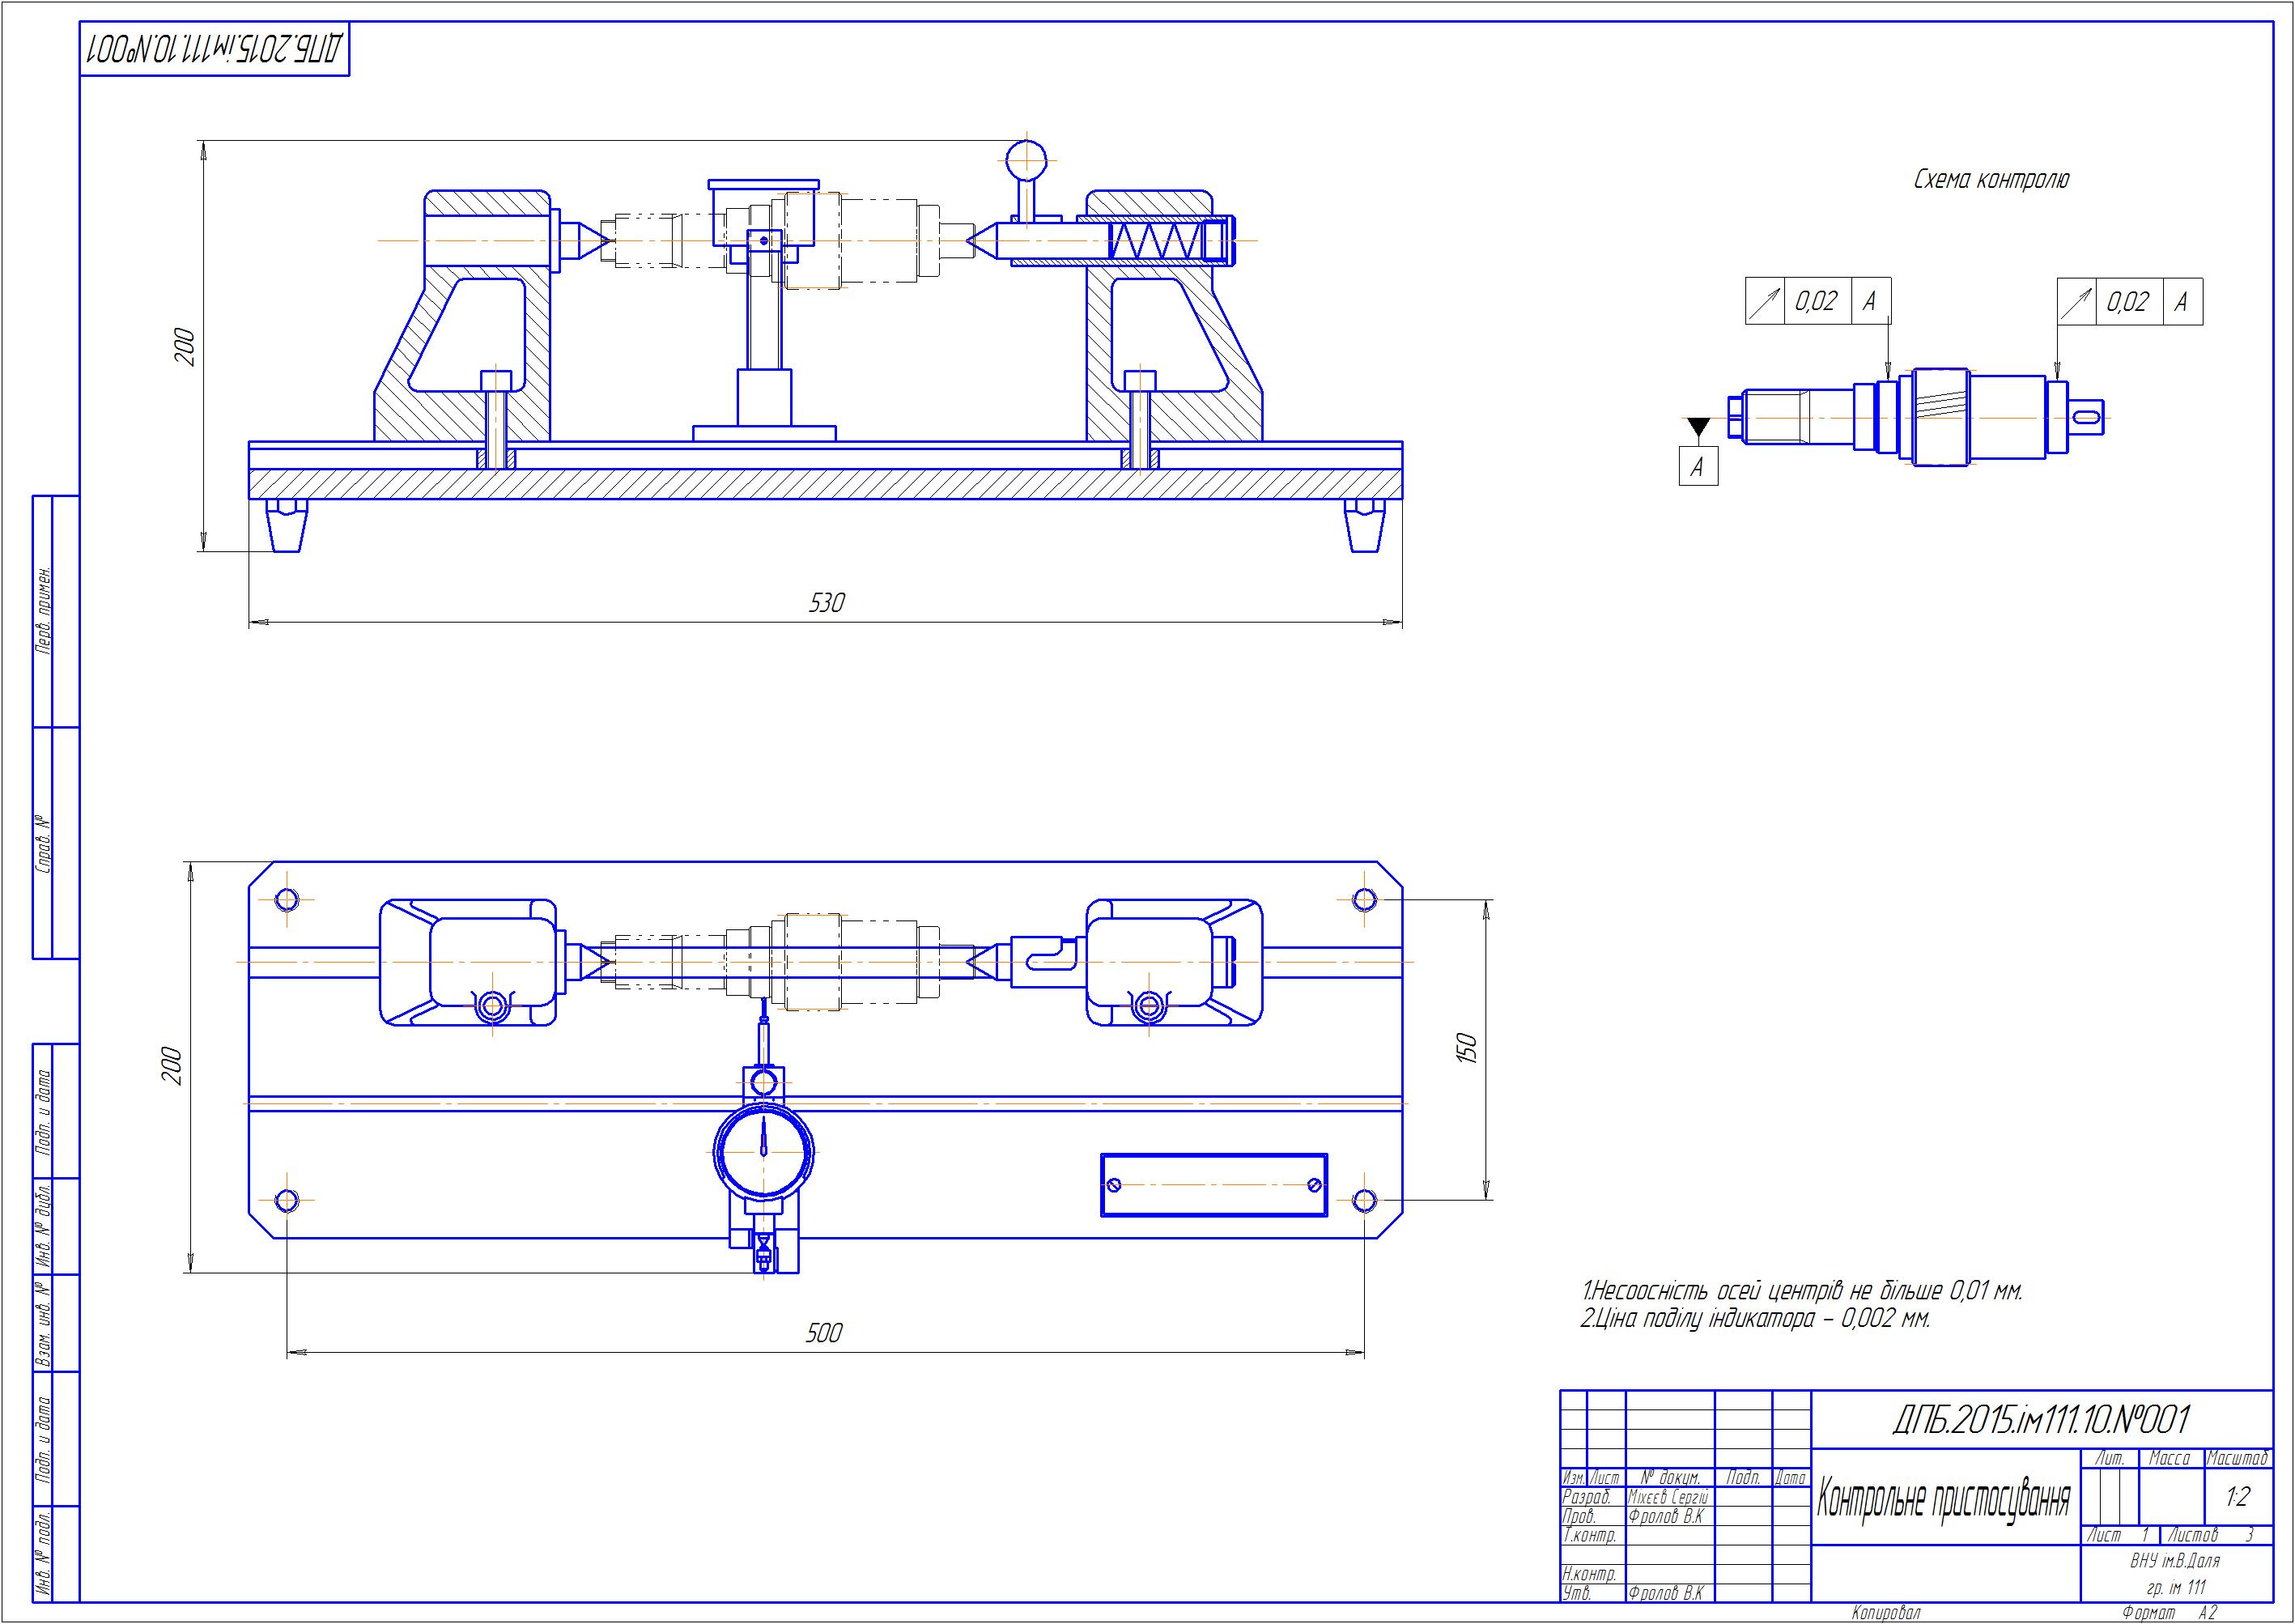The image size is (2295, 1624).
Task: Click note 1 'Несоосність осей центрів'
Action: pos(1801,1292)
